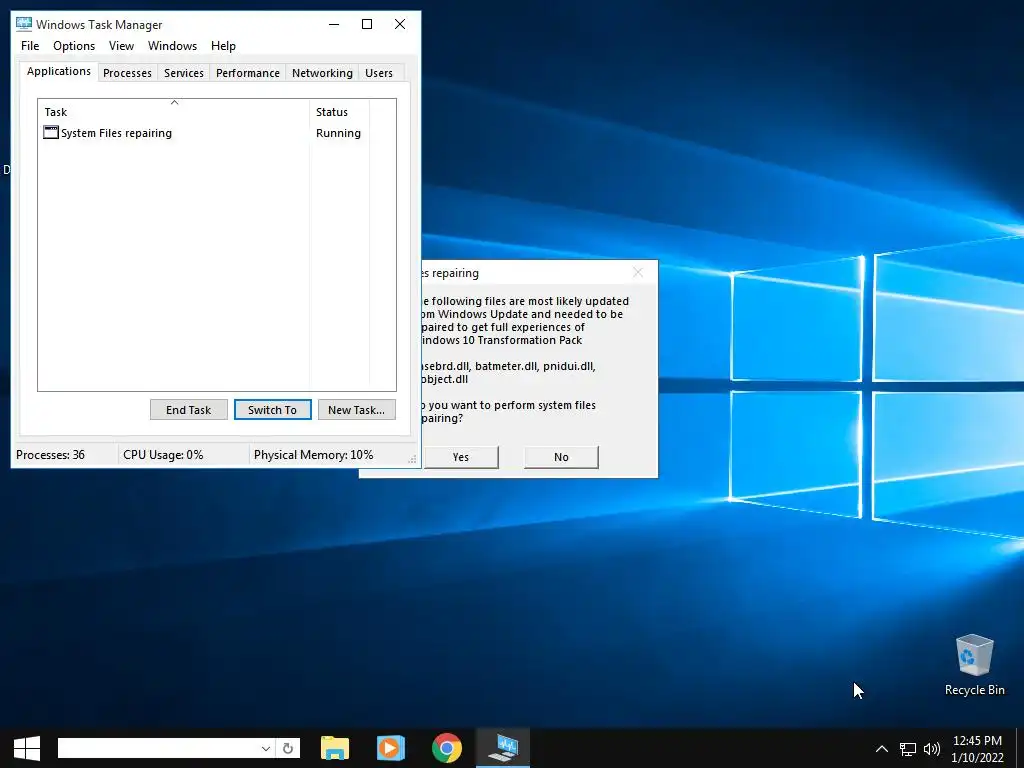The height and width of the screenshot is (768, 1024).
Task: Sort by the Task column header
Action: coord(174,112)
